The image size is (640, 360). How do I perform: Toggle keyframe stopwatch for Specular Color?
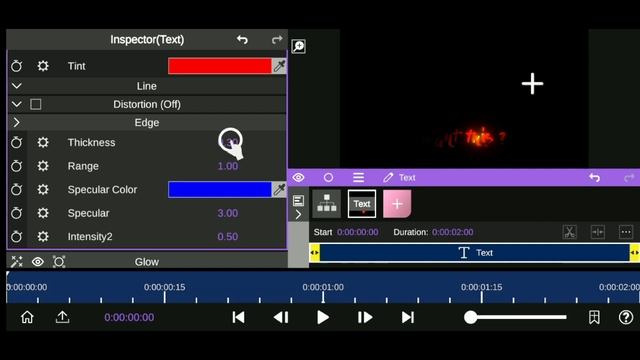click(16, 189)
